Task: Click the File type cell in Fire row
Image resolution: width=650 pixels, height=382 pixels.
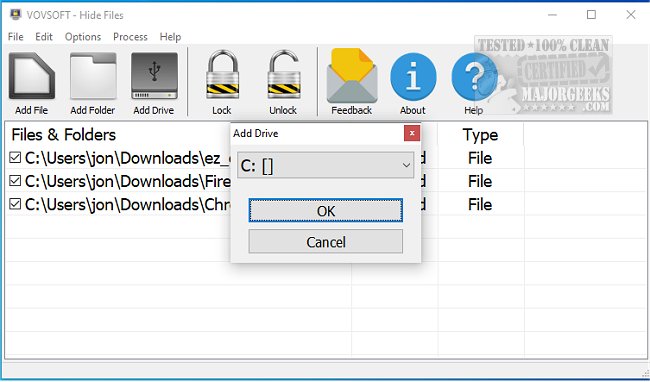Action: click(480, 181)
